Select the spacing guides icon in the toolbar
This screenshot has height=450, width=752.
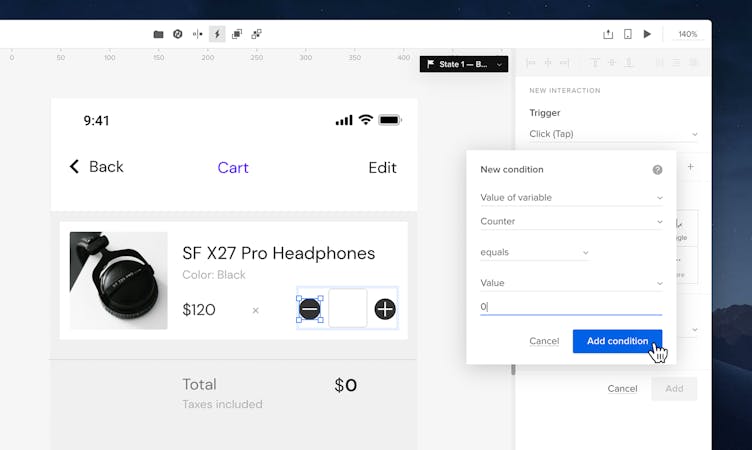click(x=198, y=34)
